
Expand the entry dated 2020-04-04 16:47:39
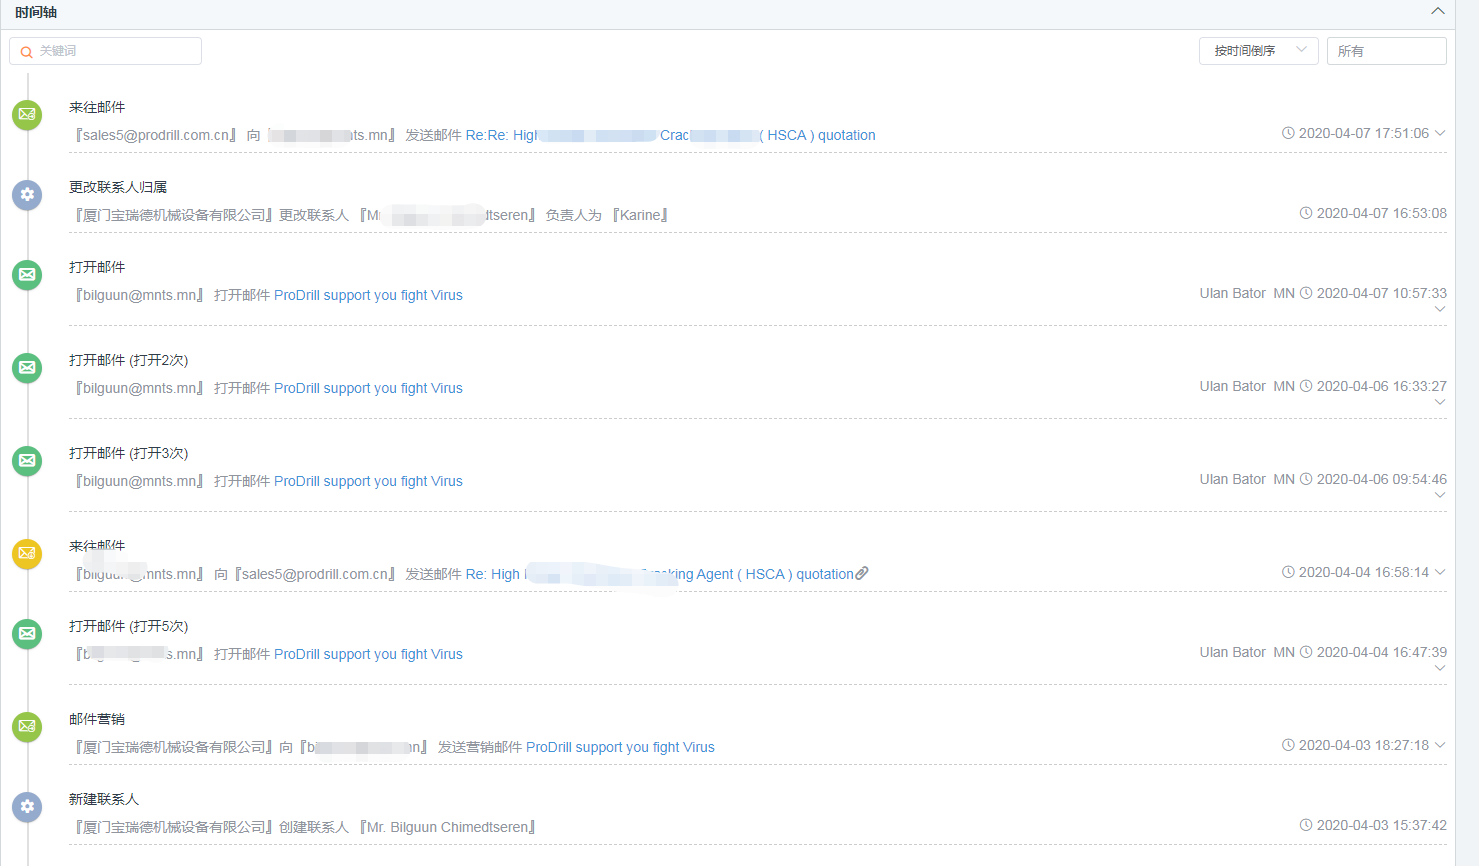1440,668
